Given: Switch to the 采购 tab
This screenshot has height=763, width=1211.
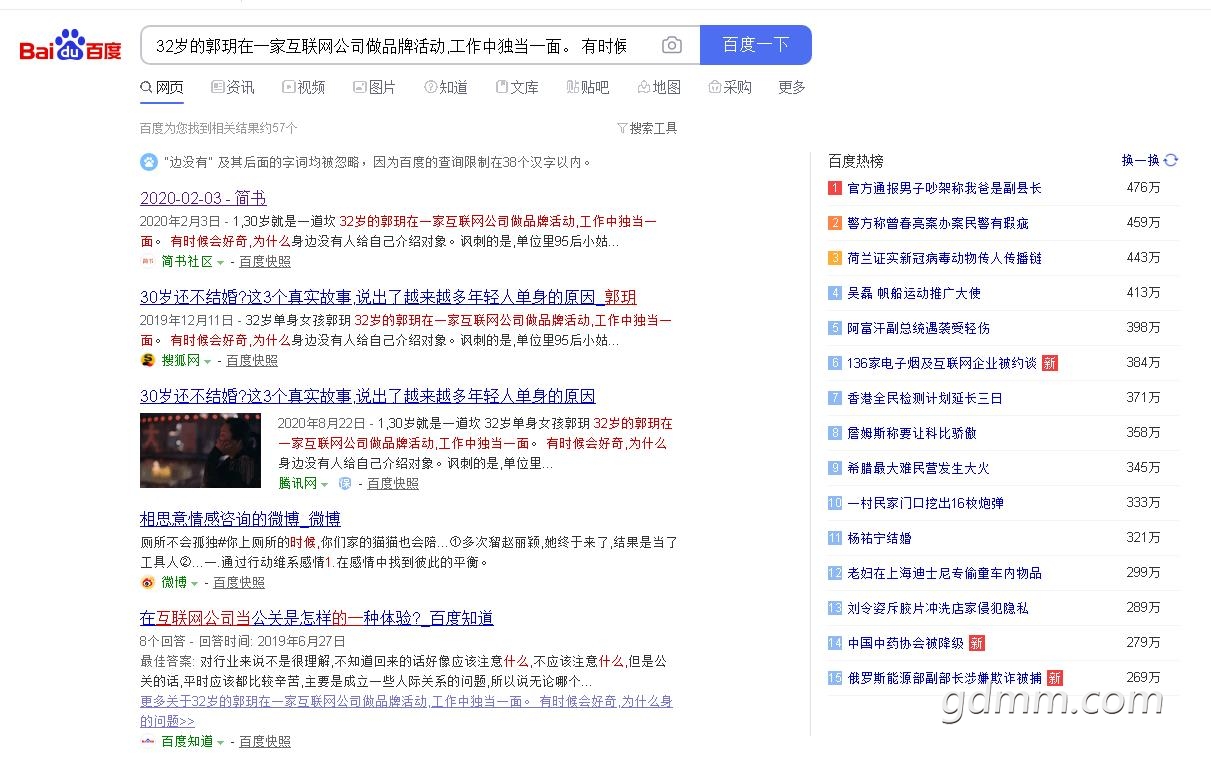Looking at the screenshot, I should [x=730, y=87].
